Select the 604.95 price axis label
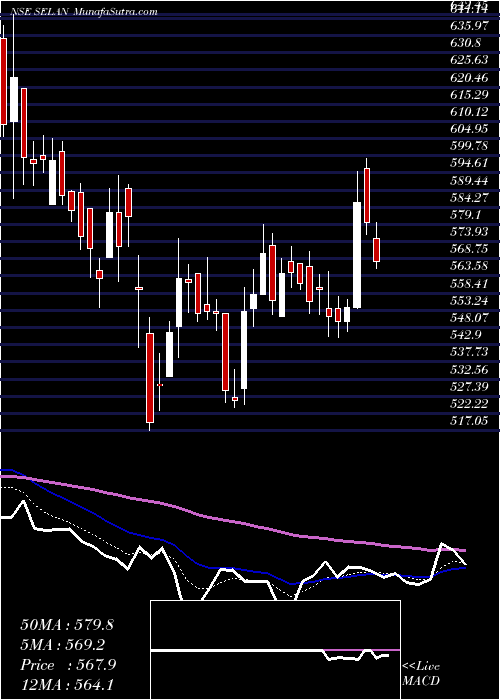Screen dimensions: 500x700 pos(469,129)
